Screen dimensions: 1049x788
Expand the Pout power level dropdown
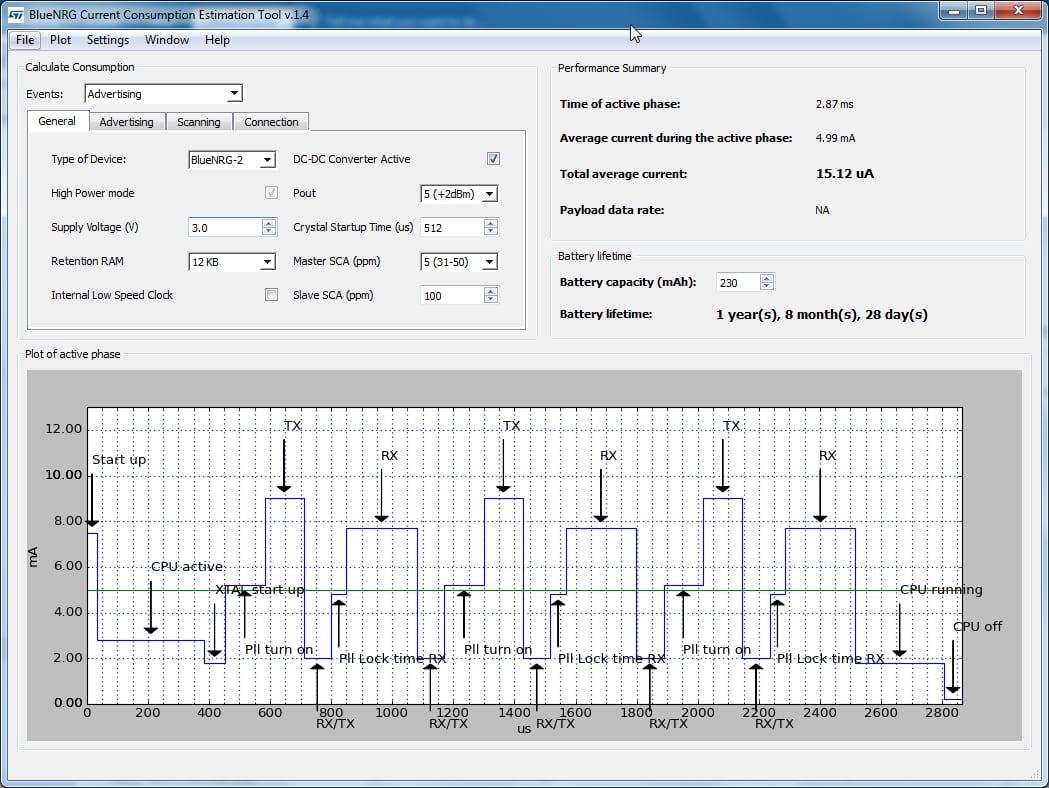(459, 194)
